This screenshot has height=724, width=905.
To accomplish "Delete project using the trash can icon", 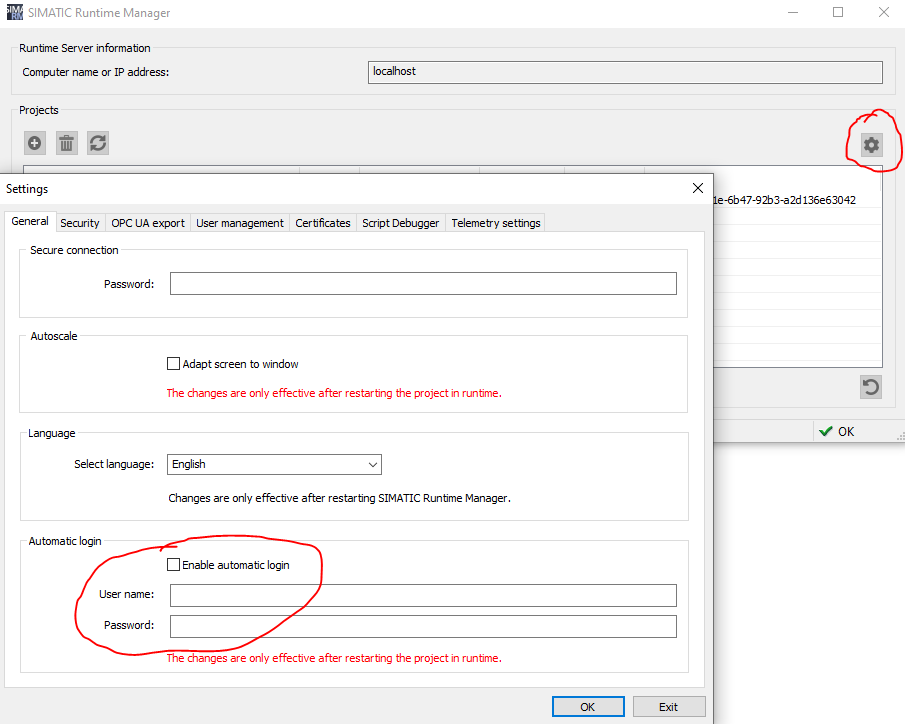I will pos(66,143).
